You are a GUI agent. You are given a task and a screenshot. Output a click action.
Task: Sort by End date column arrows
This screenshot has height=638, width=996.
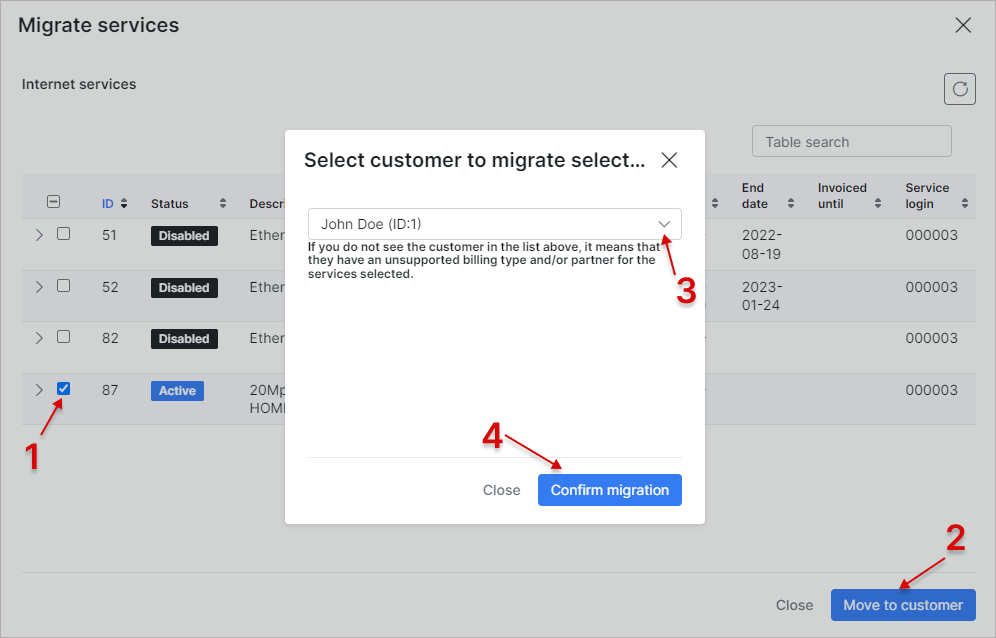pyautogui.click(x=791, y=203)
